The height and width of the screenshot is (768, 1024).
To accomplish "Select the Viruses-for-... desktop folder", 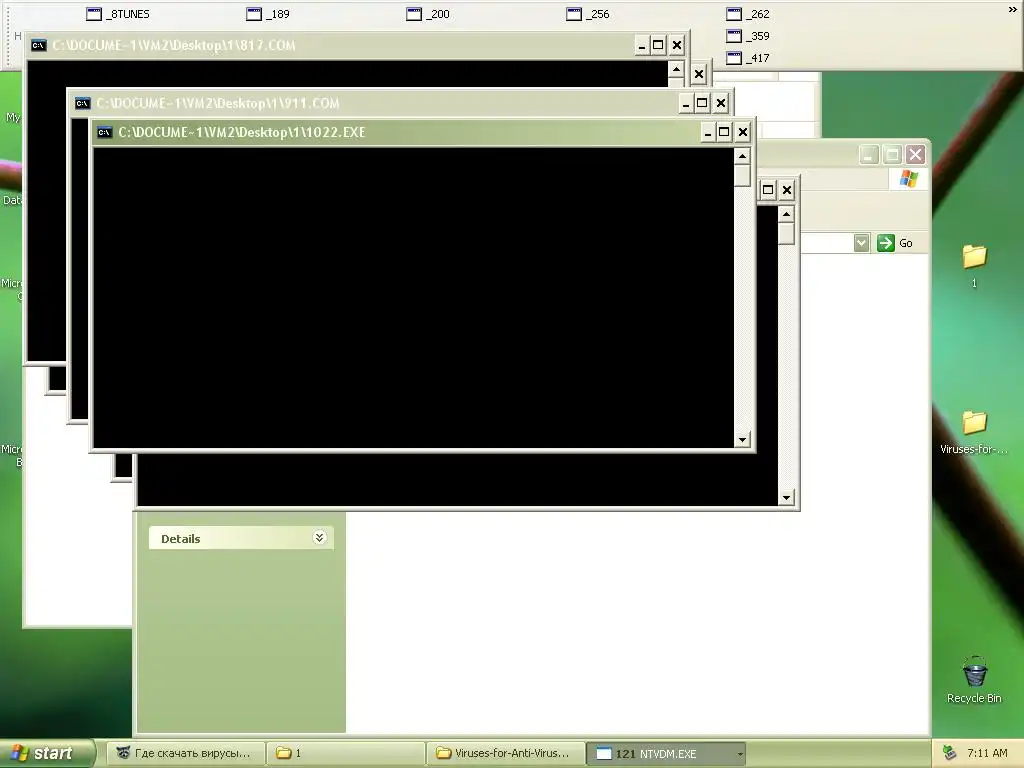I will [x=974, y=432].
